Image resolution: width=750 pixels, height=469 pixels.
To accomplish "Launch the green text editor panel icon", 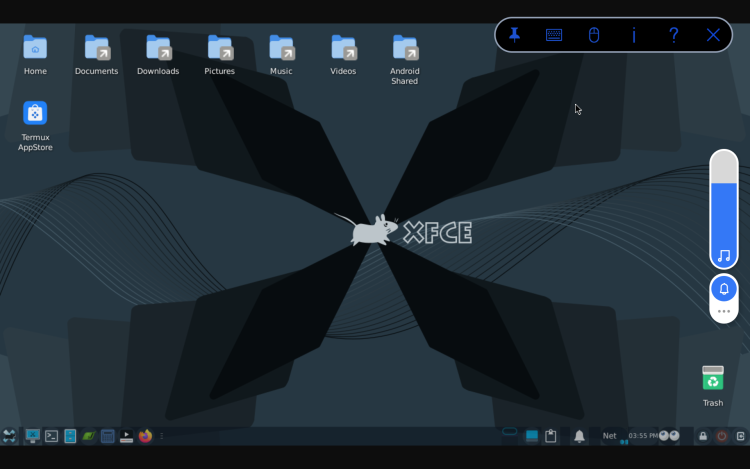I will click(x=89, y=436).
